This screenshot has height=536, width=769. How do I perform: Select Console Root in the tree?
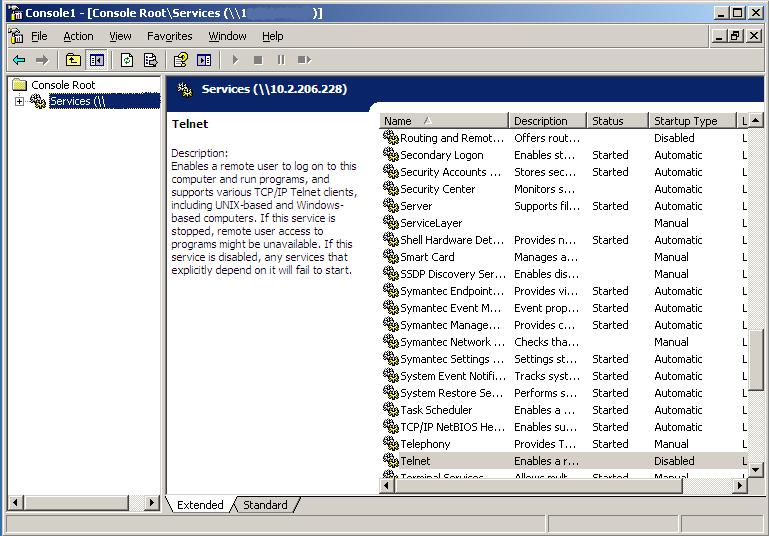click(63, 85)
